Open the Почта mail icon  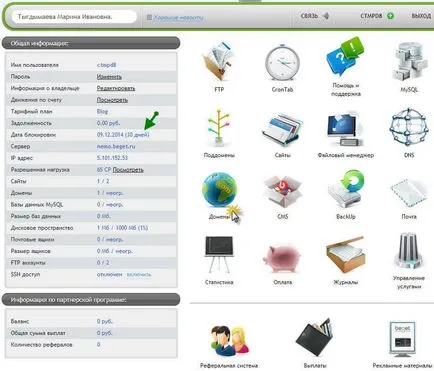point(409,193)
